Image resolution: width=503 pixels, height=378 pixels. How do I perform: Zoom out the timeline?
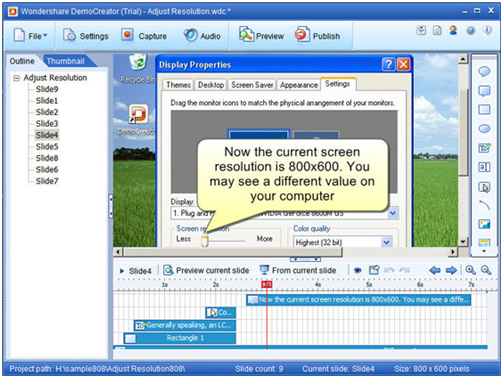(x=486, y=270)
